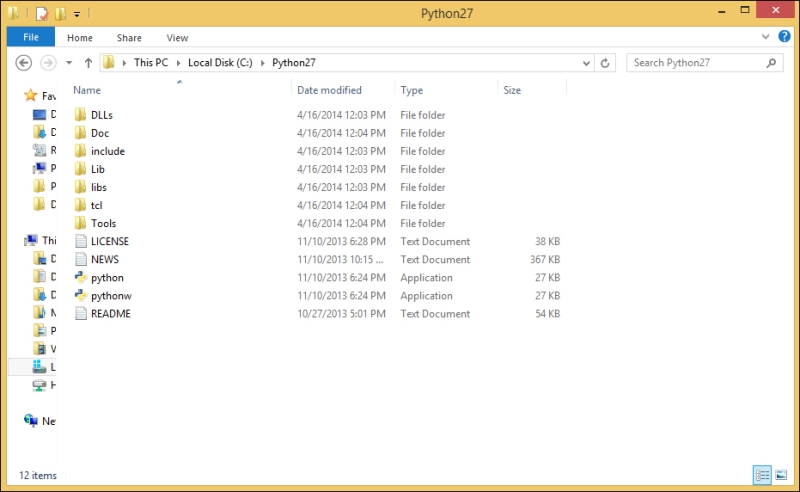Click This PC in the address bar
The width and height of the screenshot is (800, 492).
[151, 63]
